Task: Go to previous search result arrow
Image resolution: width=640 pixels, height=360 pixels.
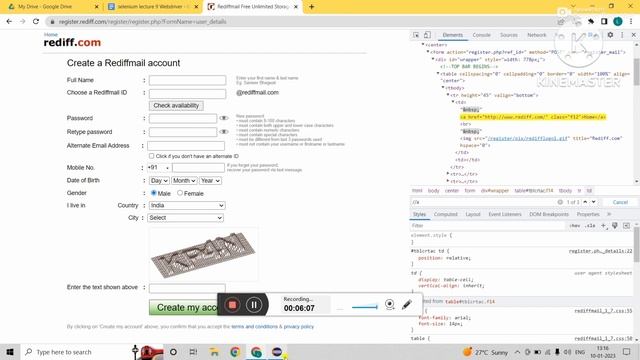Action: coord(585,202)
